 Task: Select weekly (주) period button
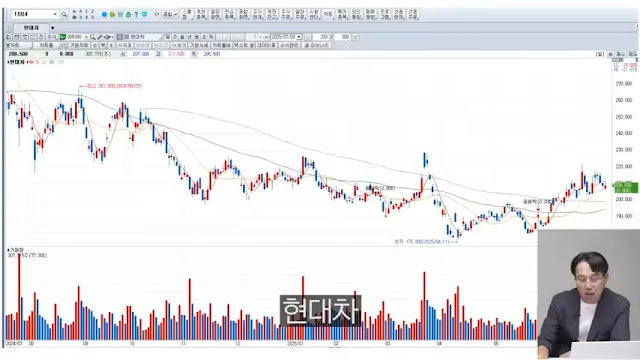(x=175, y=37)
